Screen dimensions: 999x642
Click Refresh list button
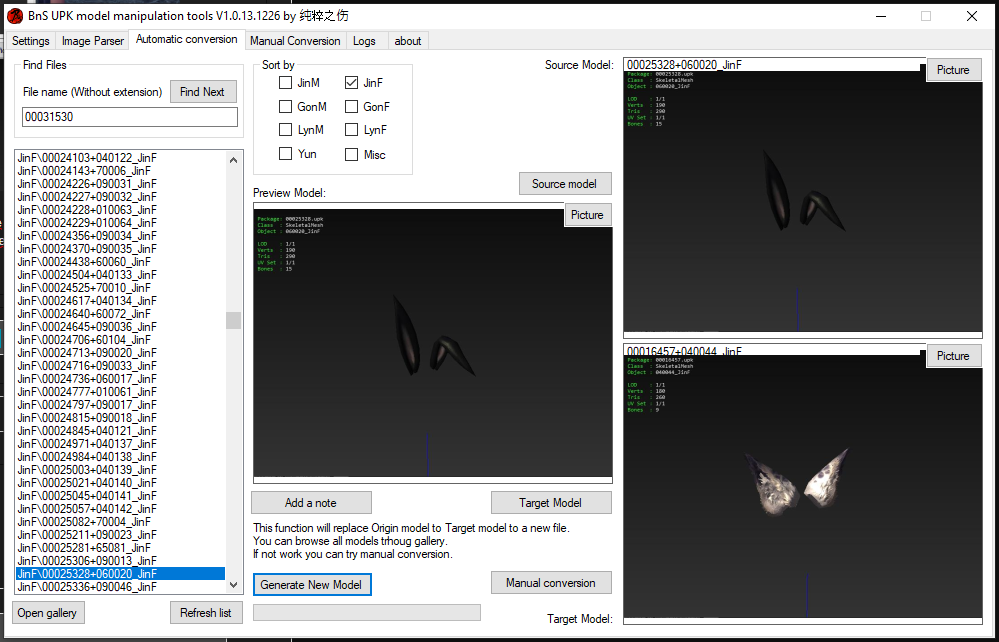tap(206, 613)
